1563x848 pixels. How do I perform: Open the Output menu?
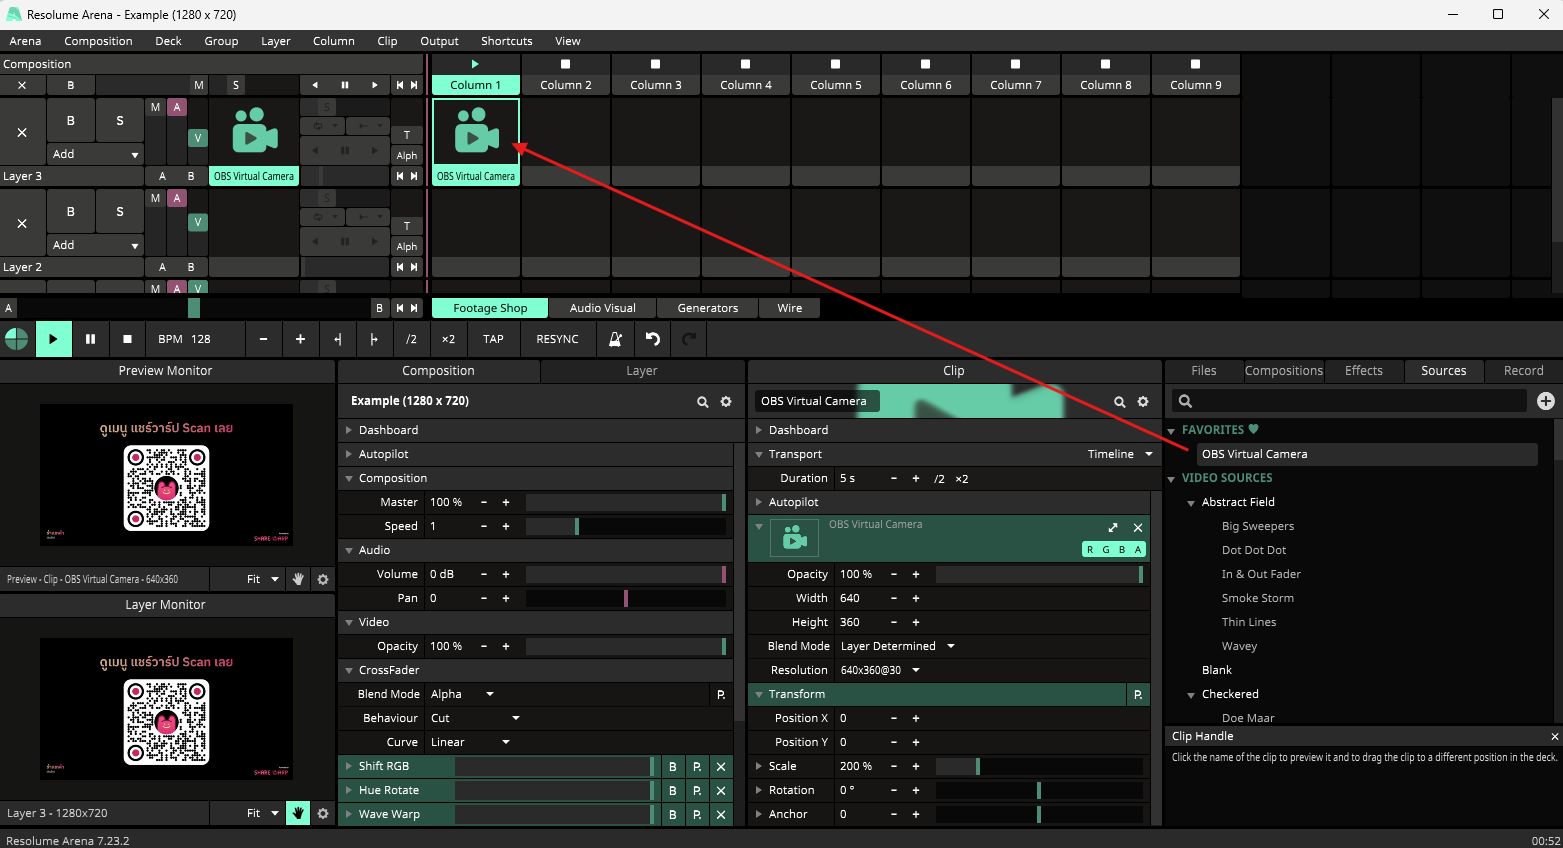click(439, 41)
